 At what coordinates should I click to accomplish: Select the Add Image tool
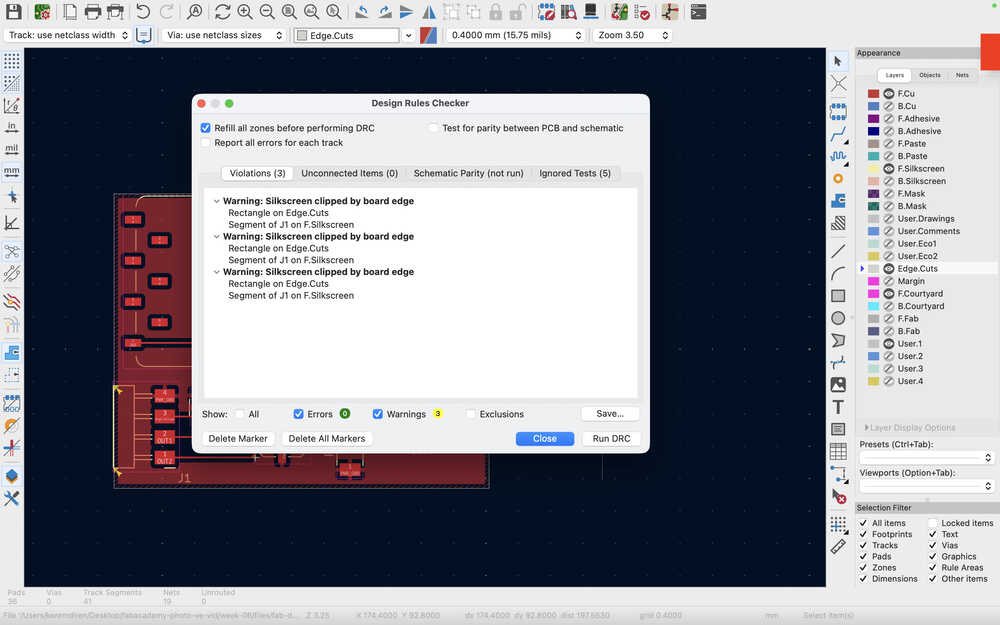tap(838, 385)
